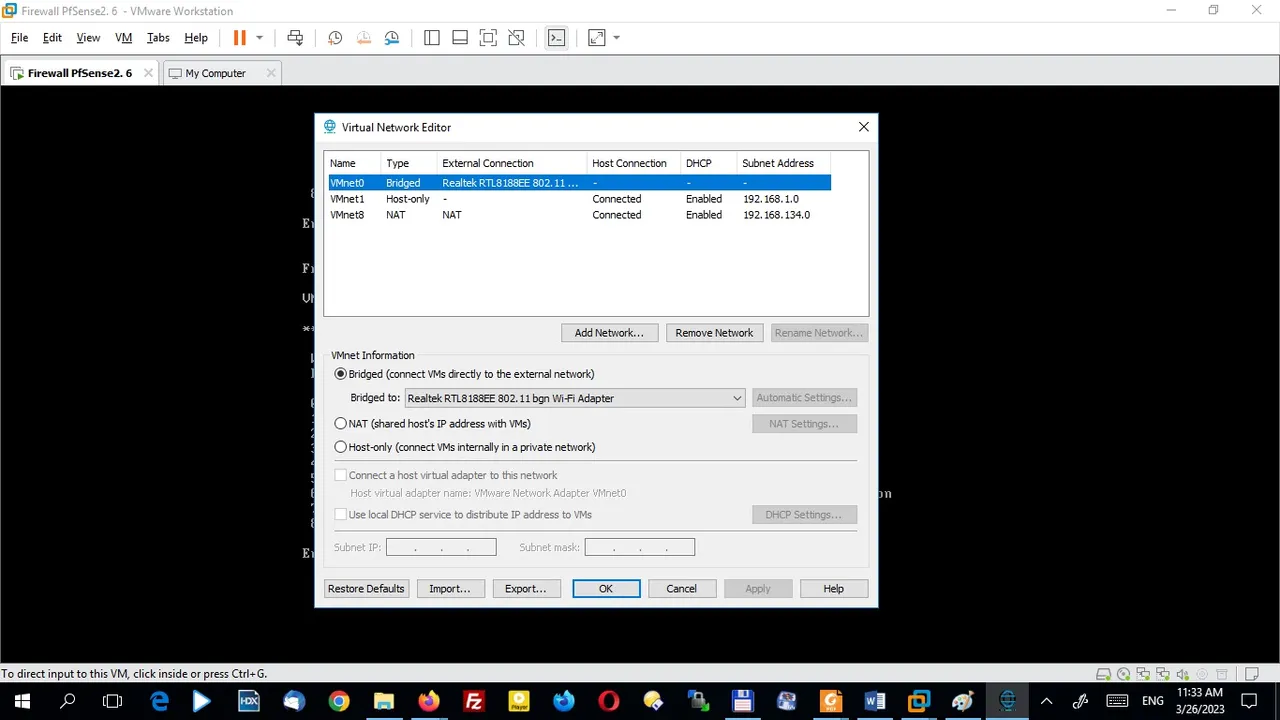Click the first network adapter status icon
Image resolution: width=1280 pixels, height=720 pixels.
[1143, 674]
